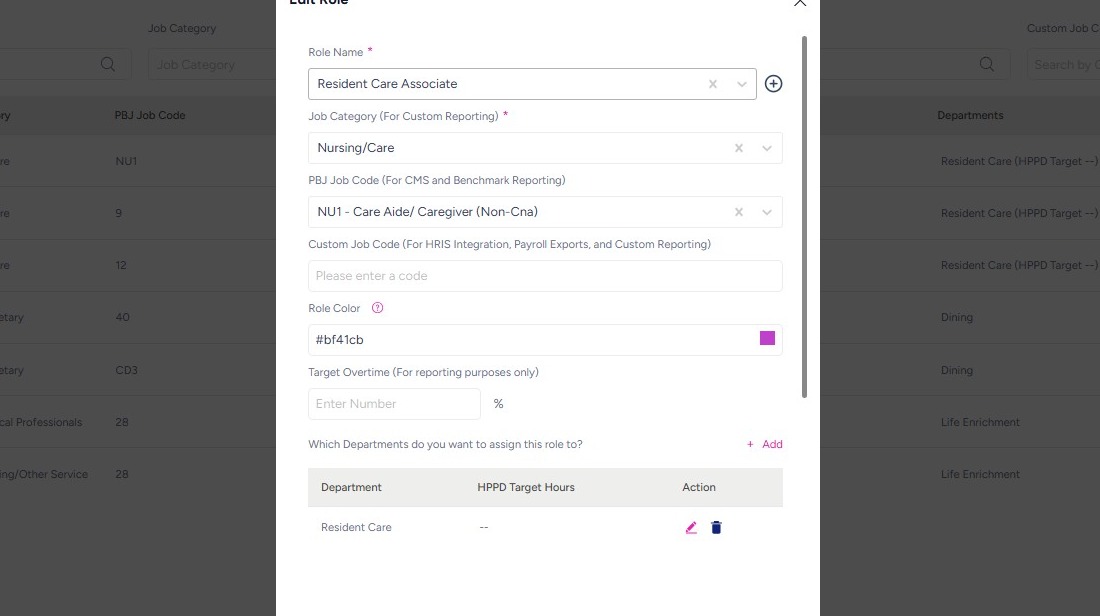Click the role color hex code field

(530, 340)
